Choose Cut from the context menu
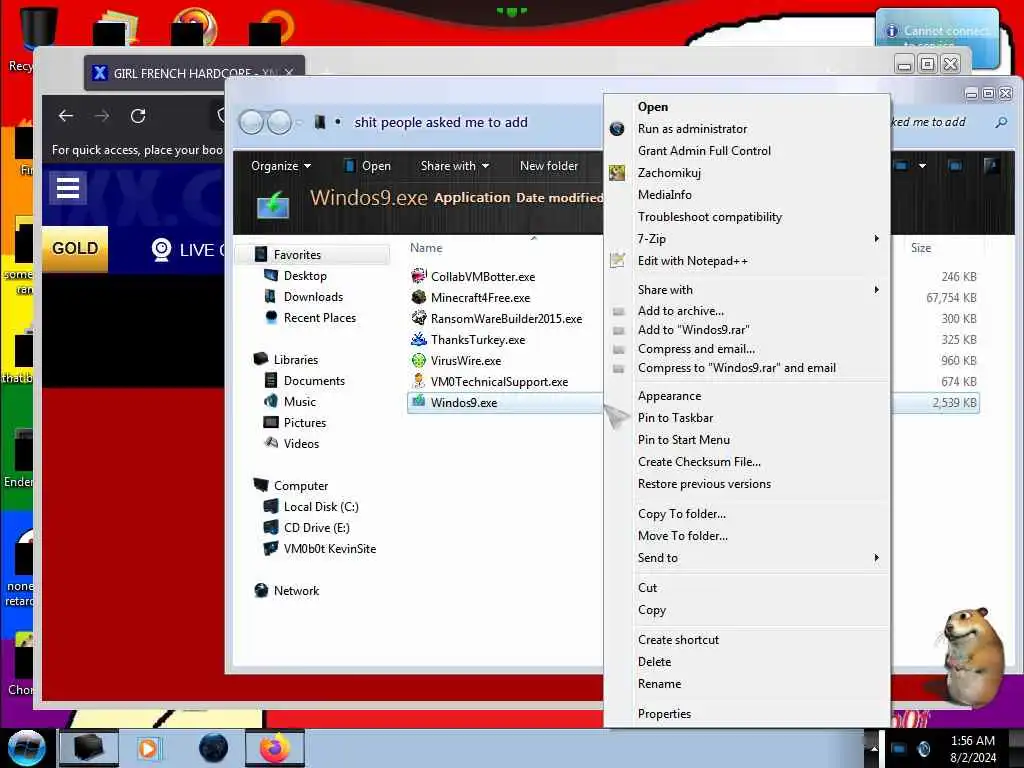 647,588
